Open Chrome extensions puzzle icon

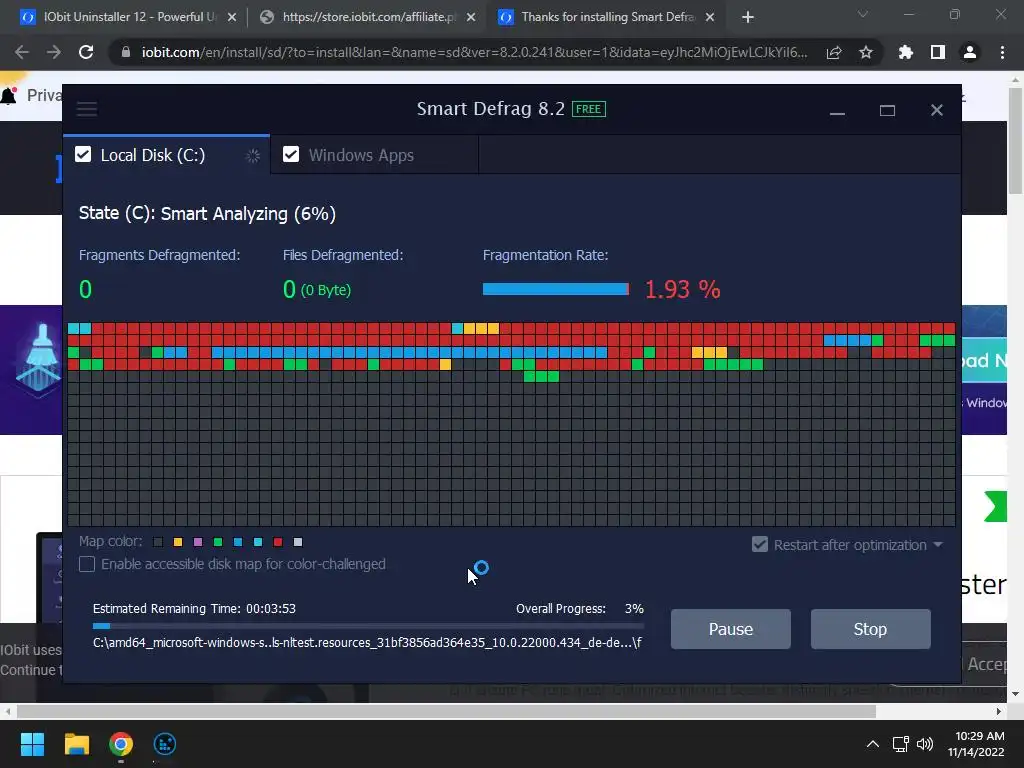click(905, 52)
